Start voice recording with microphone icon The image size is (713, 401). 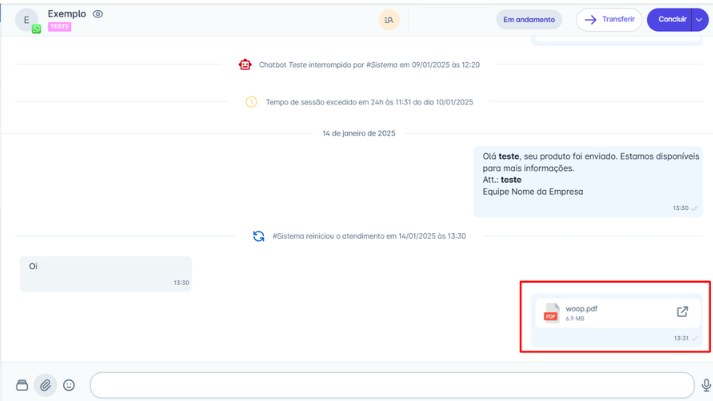coord(706,385)
